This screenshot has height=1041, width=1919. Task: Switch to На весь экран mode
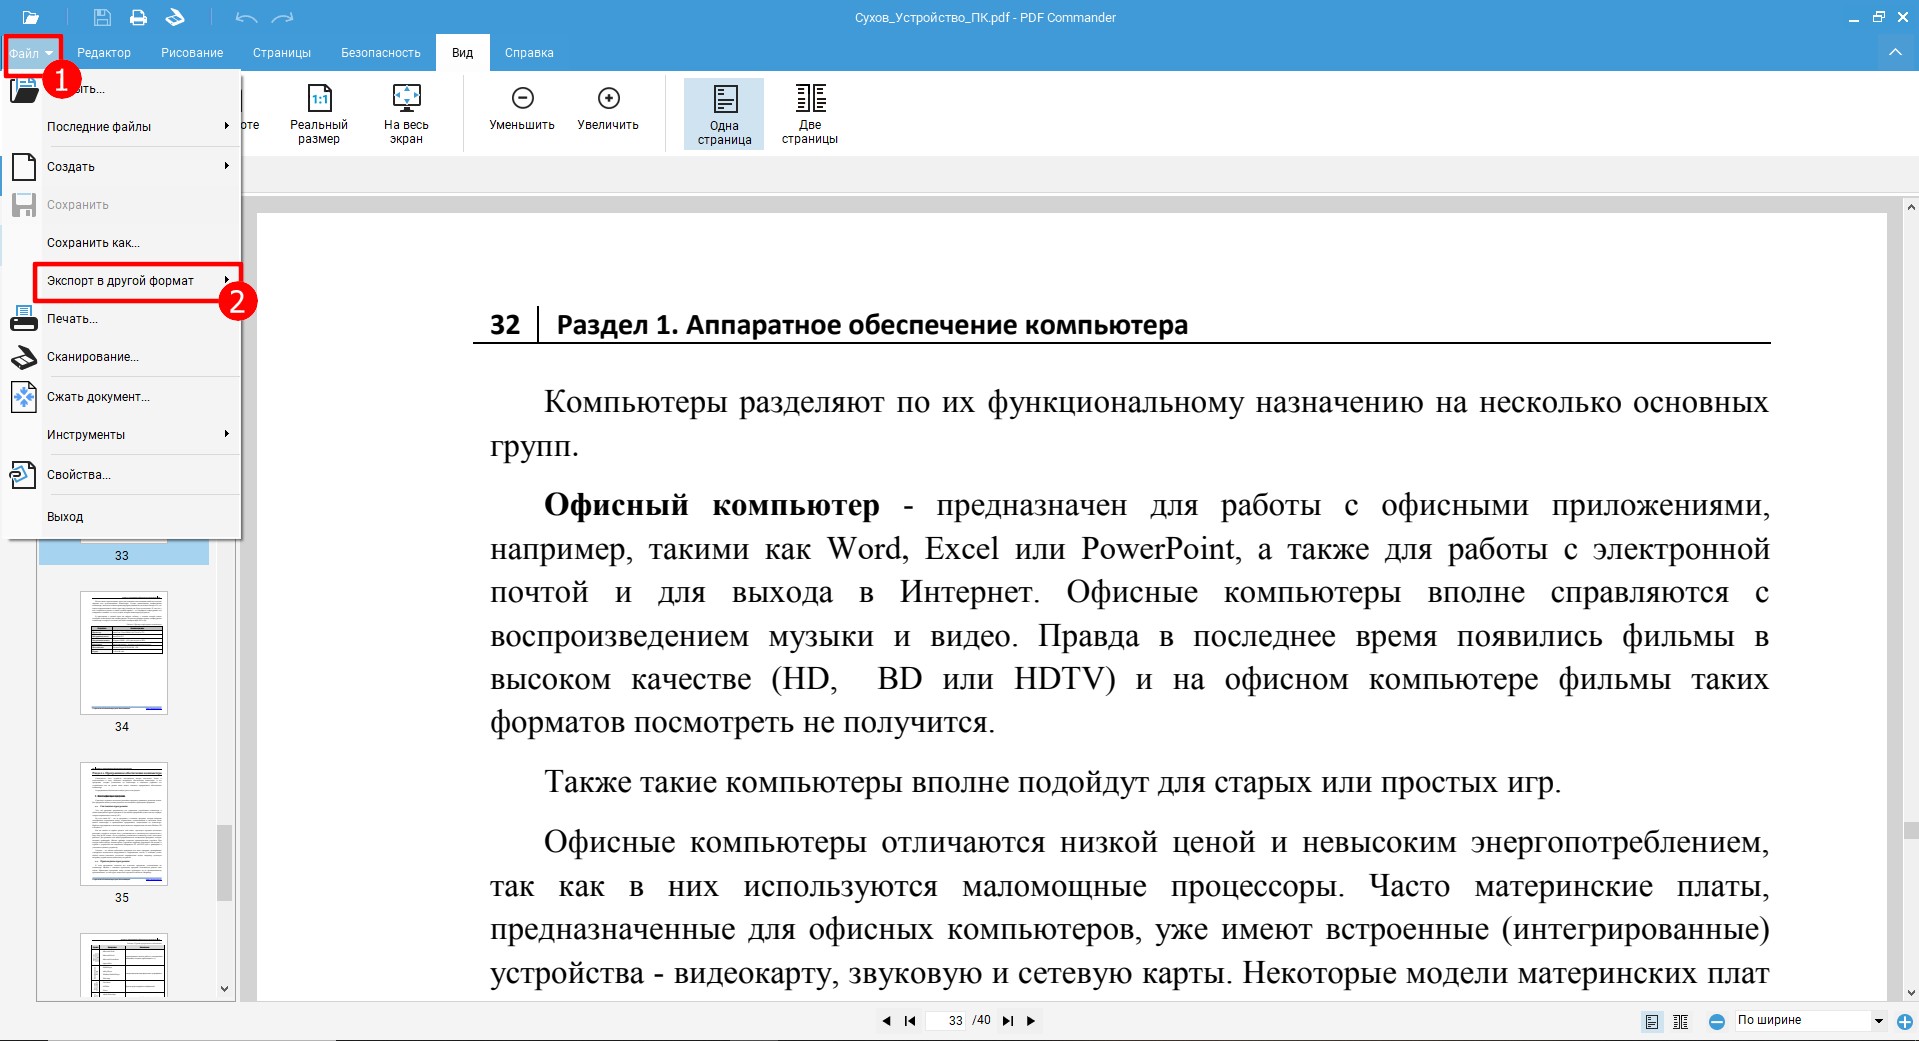tap(406, 114)
